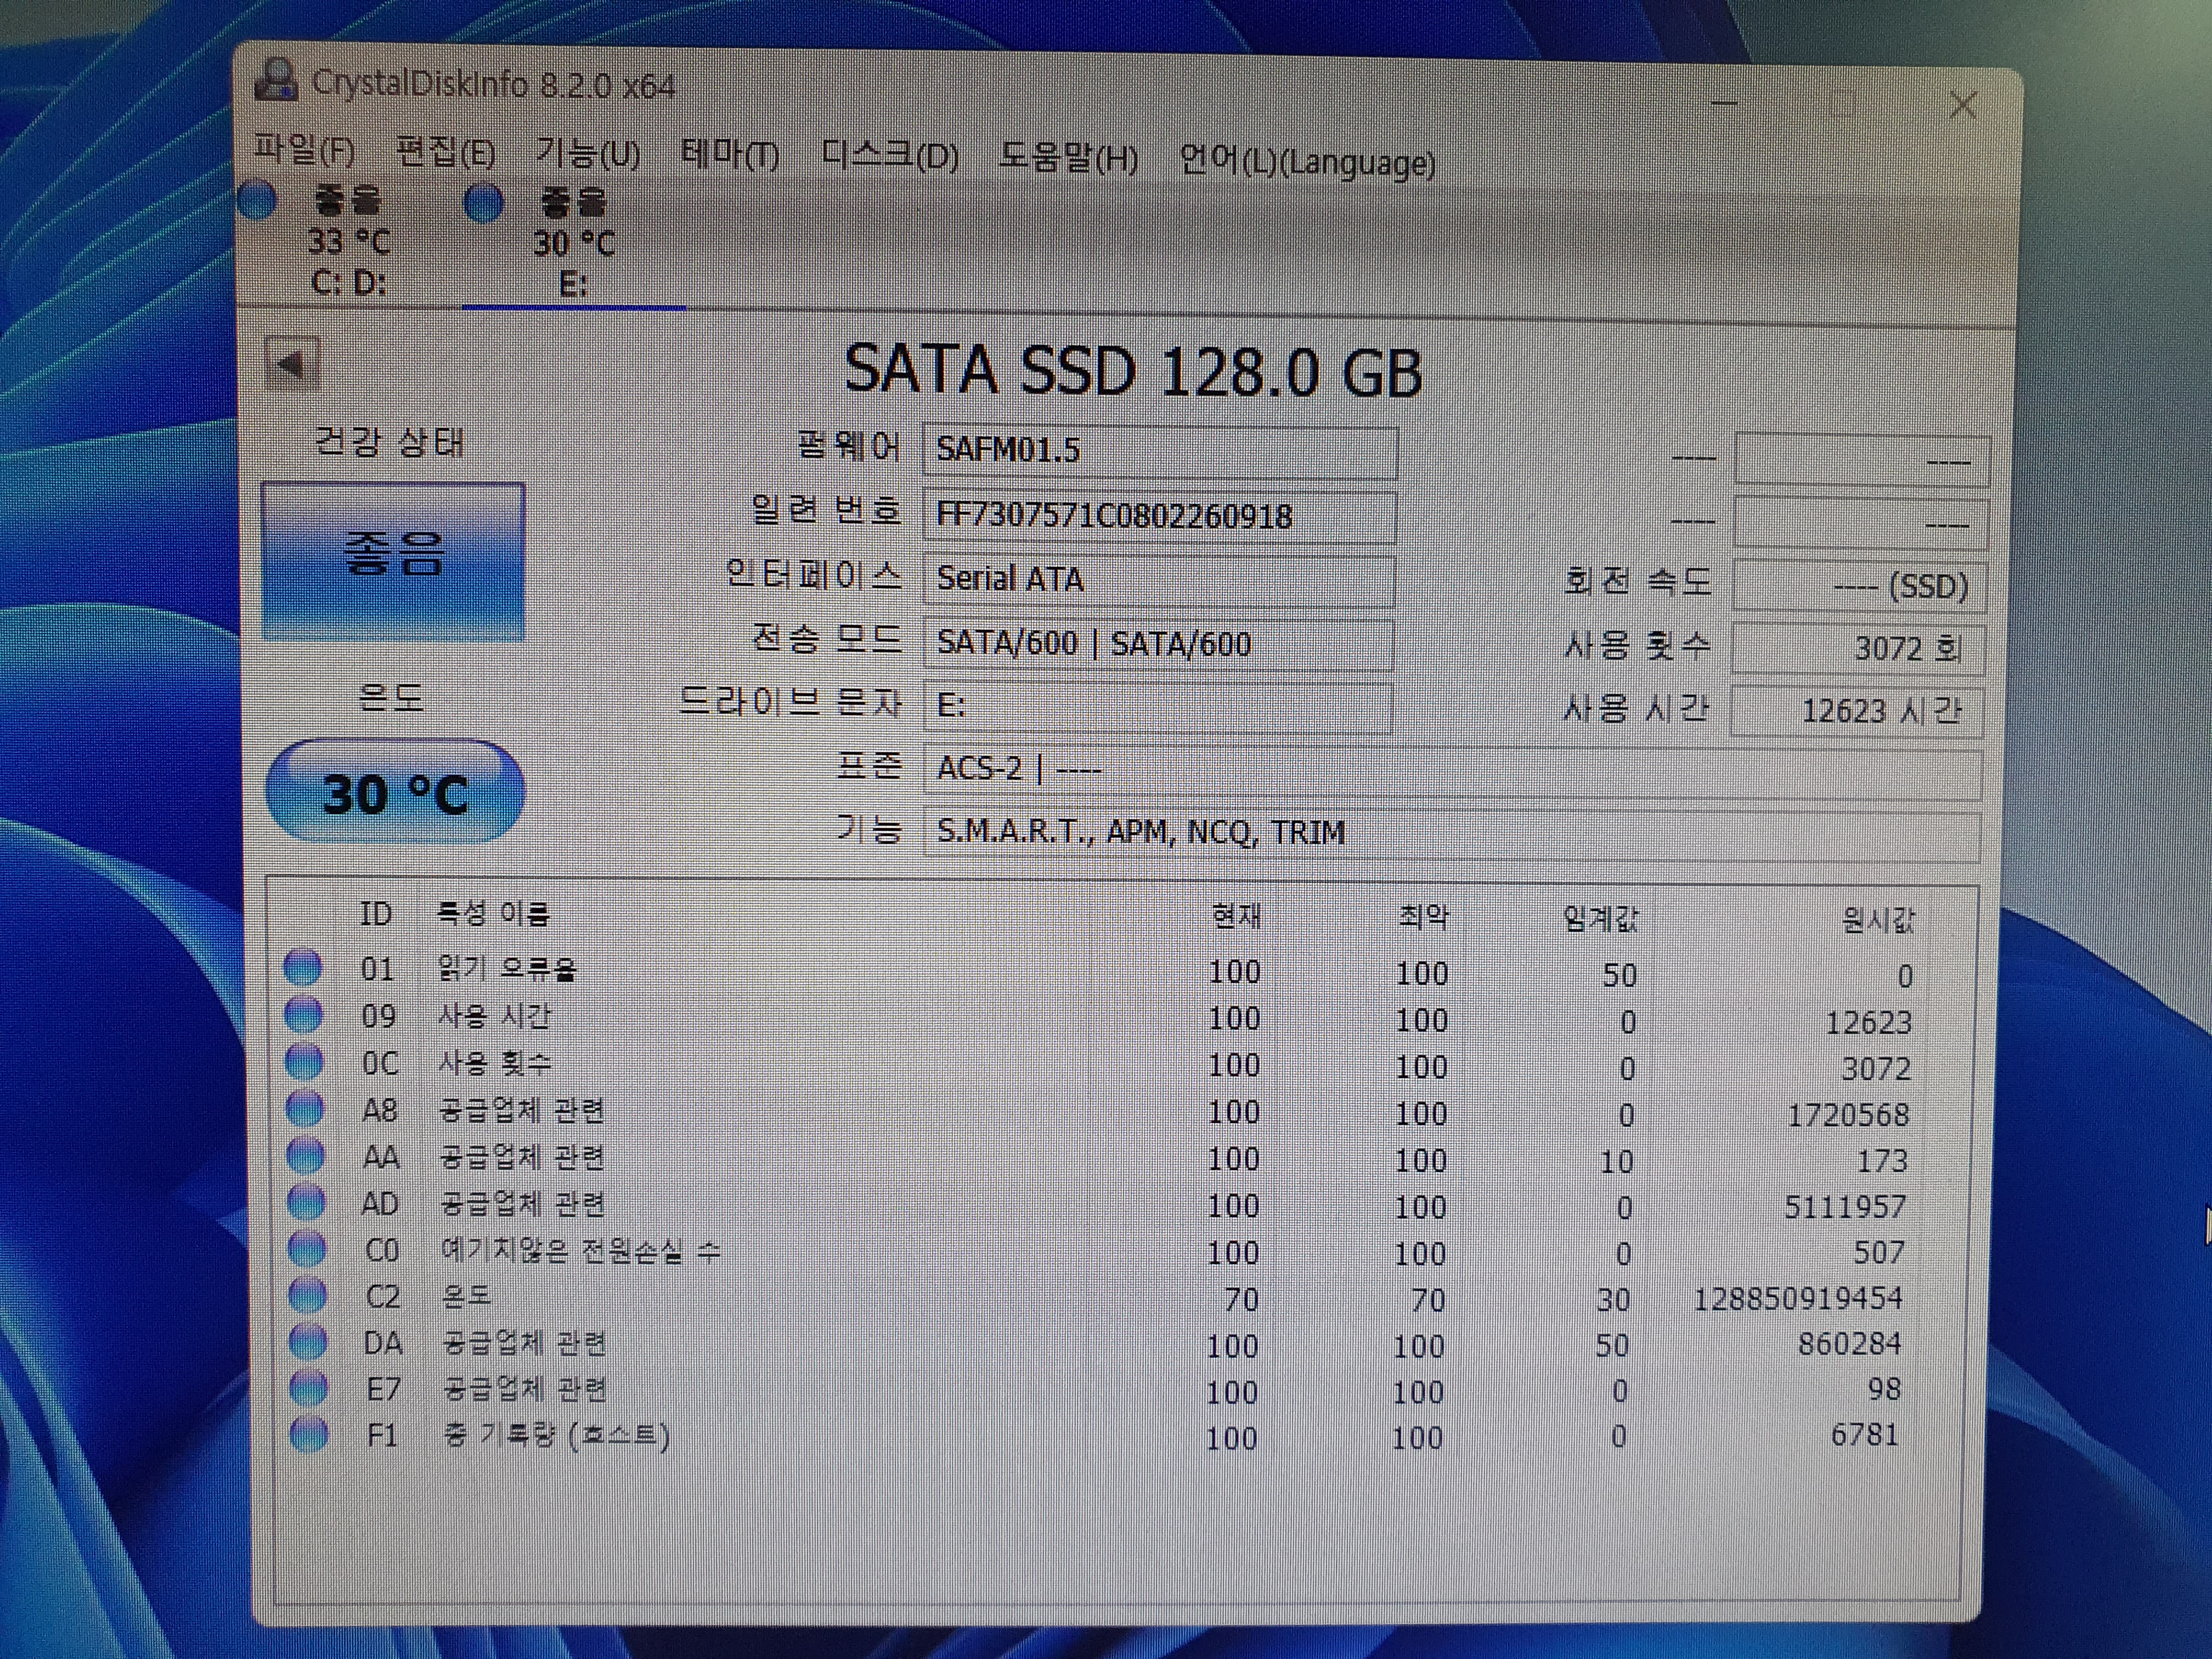
Task: Click the status orb of attribute E7
Action: [x=309, y=1388]
